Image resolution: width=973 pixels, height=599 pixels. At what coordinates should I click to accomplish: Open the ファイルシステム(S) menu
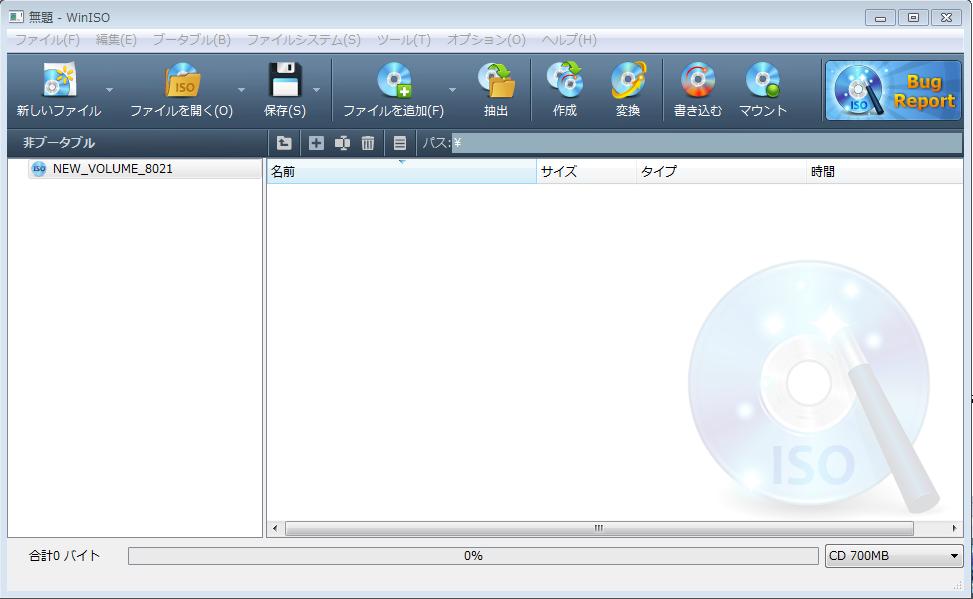click(x=304, y=40)
